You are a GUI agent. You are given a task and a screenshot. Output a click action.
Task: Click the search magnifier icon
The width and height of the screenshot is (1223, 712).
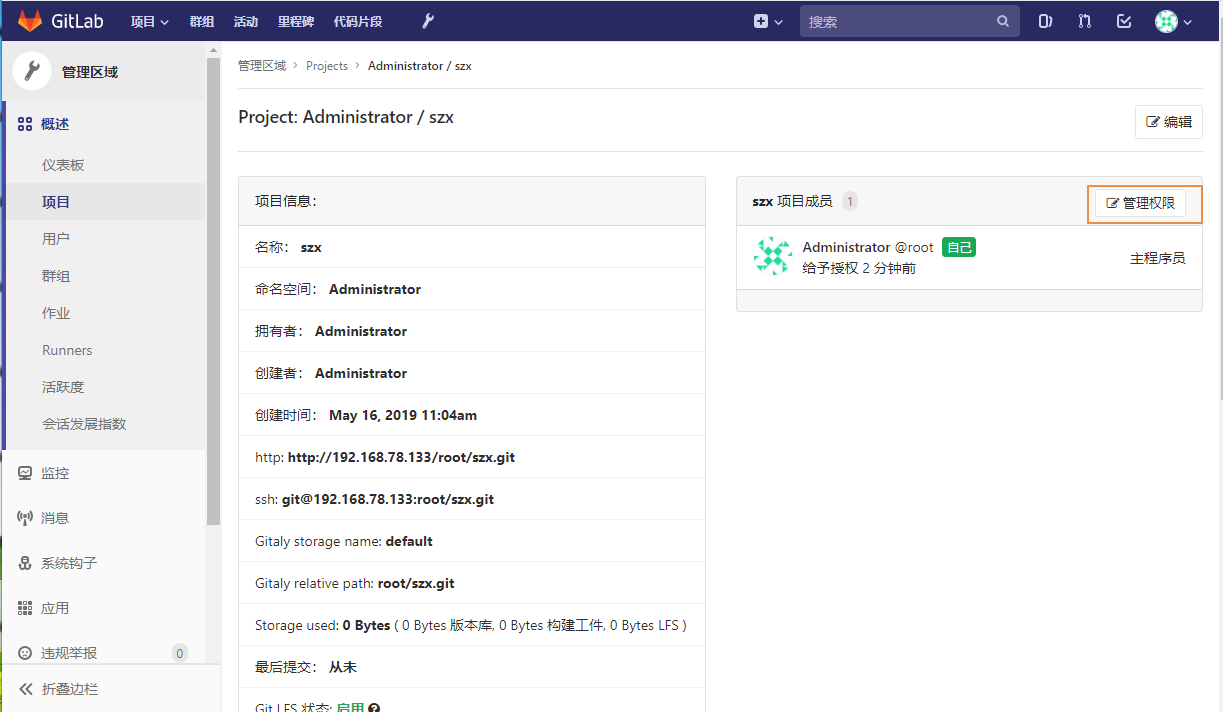[x=1003, y=21]
